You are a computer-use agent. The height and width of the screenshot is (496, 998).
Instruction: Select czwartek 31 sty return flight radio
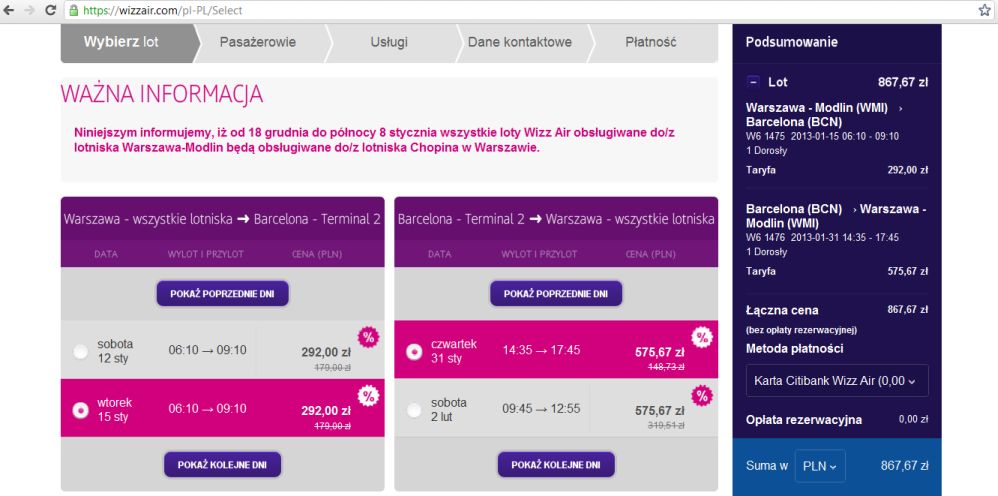point(414,351)
